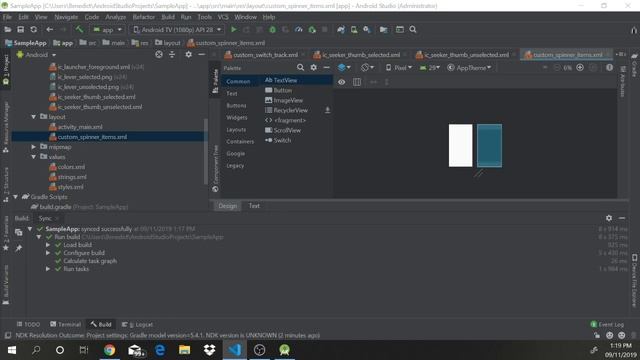Open the Android project view dropdown
Screen dimensions: 640x360
point(36,55)
